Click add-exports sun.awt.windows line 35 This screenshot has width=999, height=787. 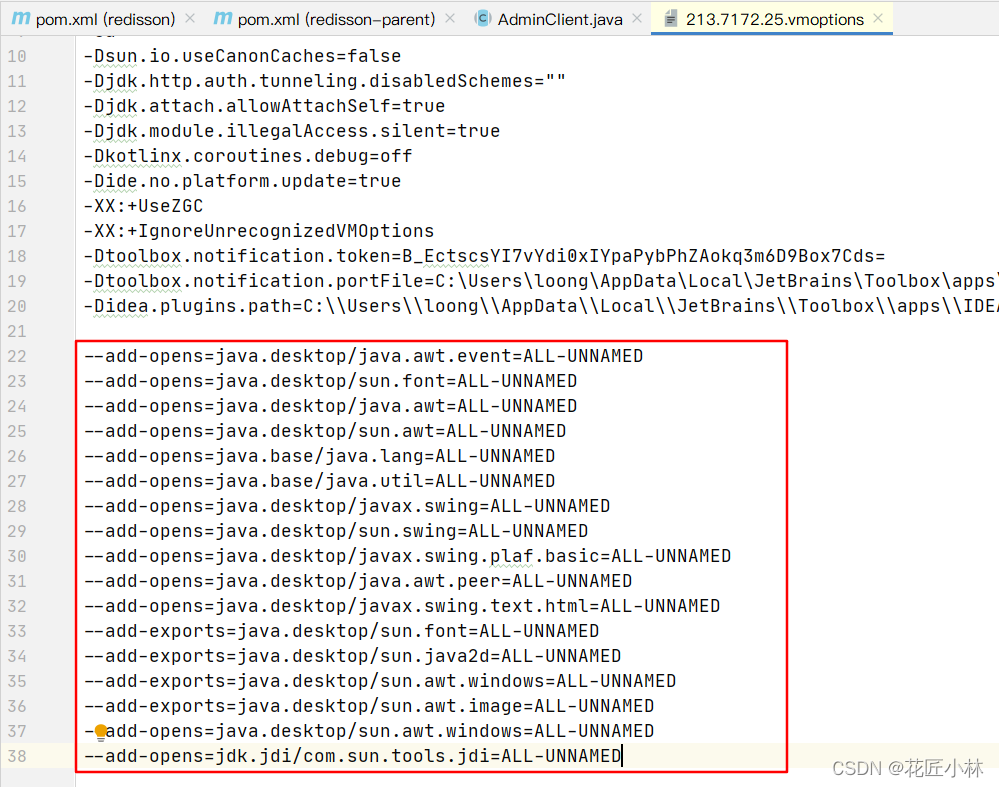pyautogui.click(x=380, y=681)
